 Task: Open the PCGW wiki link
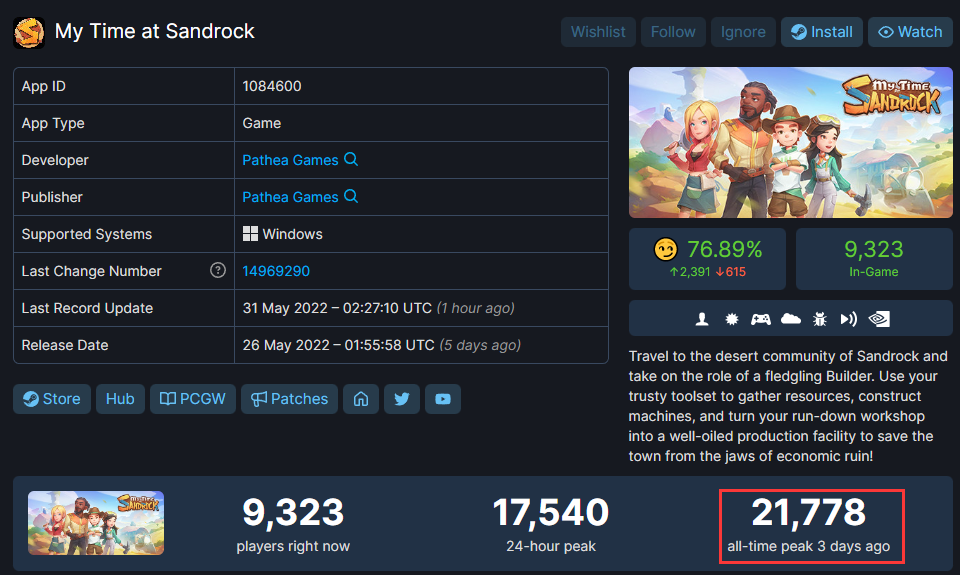pyautogui.click(x=193, y=399)
